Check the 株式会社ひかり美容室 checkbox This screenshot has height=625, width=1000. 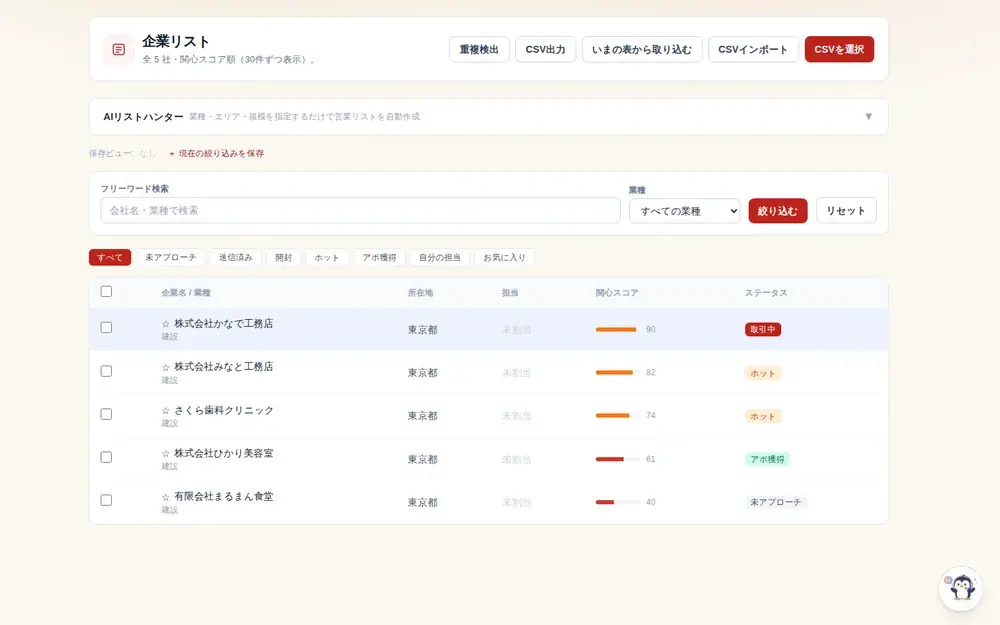107,457
